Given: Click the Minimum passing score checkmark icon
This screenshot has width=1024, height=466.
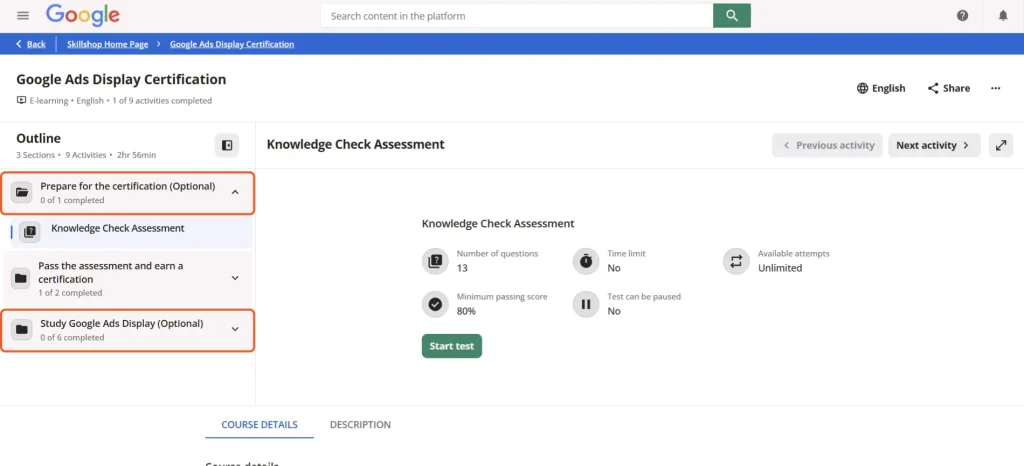Looking at the screenshot, I should pyautogui.click(x=435, y=304).
